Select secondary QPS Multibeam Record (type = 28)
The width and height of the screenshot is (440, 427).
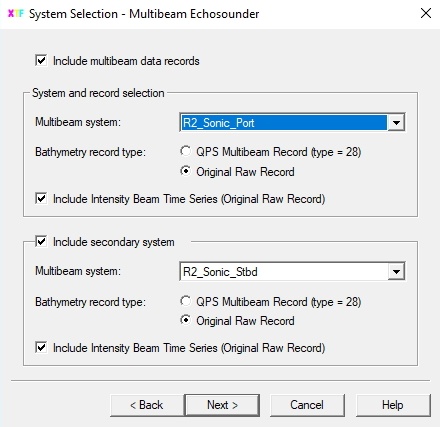pos(186,301)
